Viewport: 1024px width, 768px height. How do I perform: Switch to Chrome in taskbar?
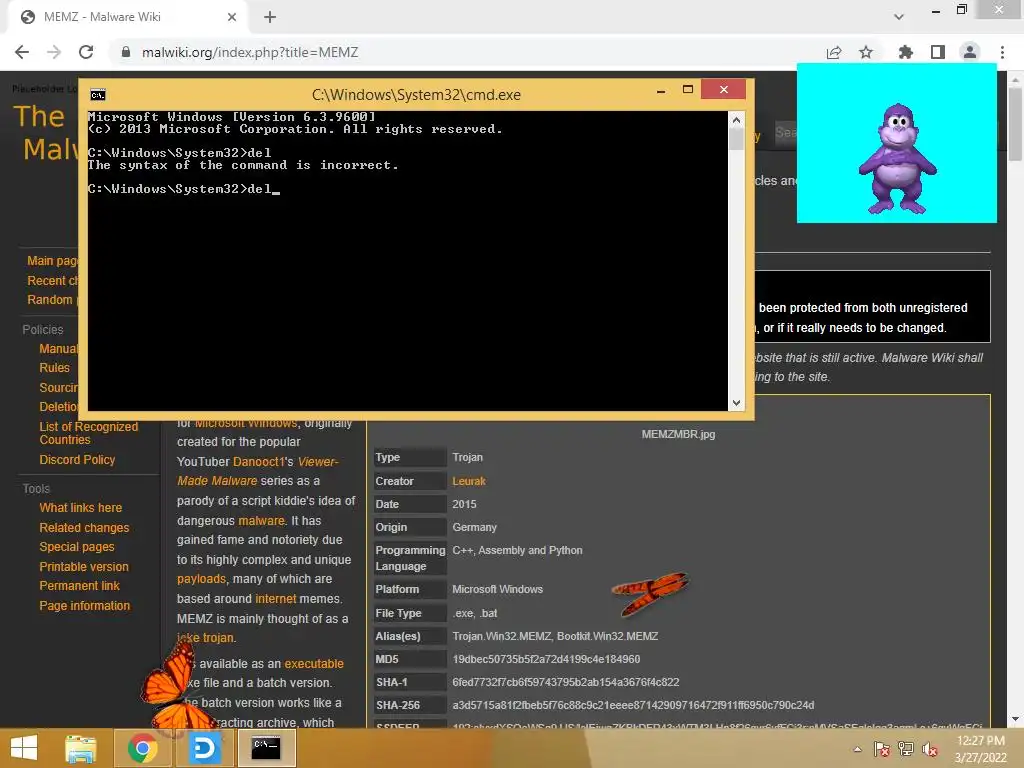tap(142, 748)
